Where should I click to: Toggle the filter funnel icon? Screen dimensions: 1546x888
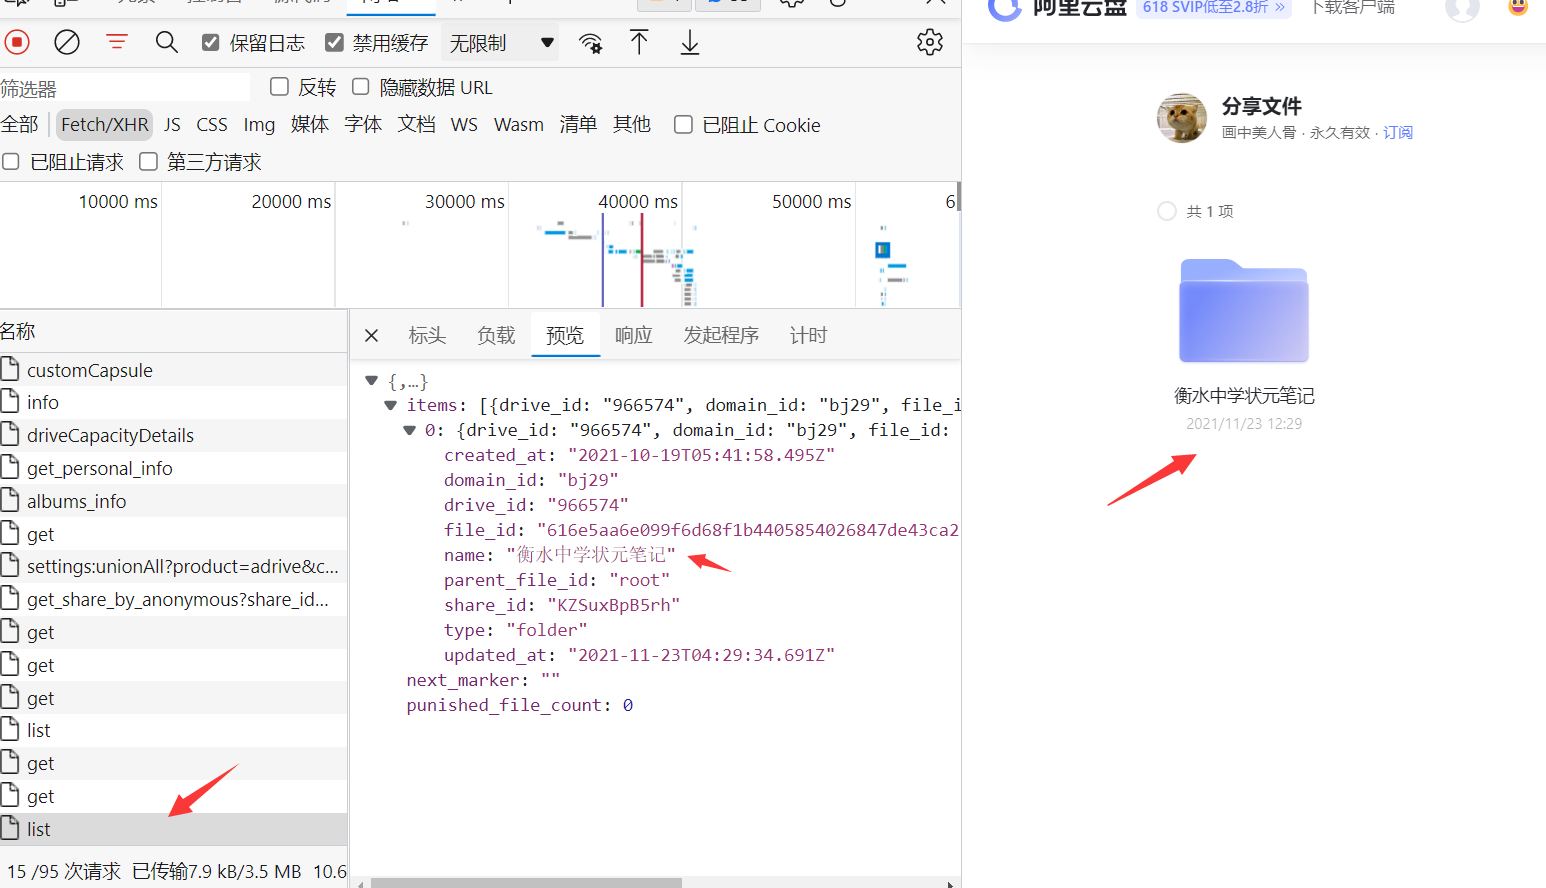pos(117,42)
